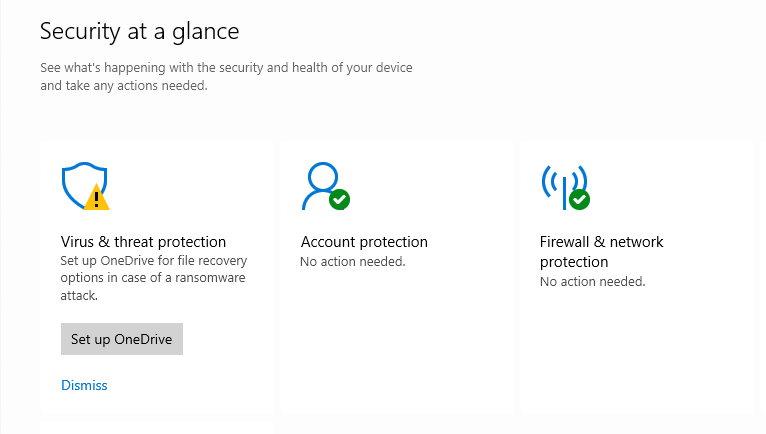Click the "Security at a glance" heading
This screenshot has width=766, height=434.
click(x=139, y=31)
